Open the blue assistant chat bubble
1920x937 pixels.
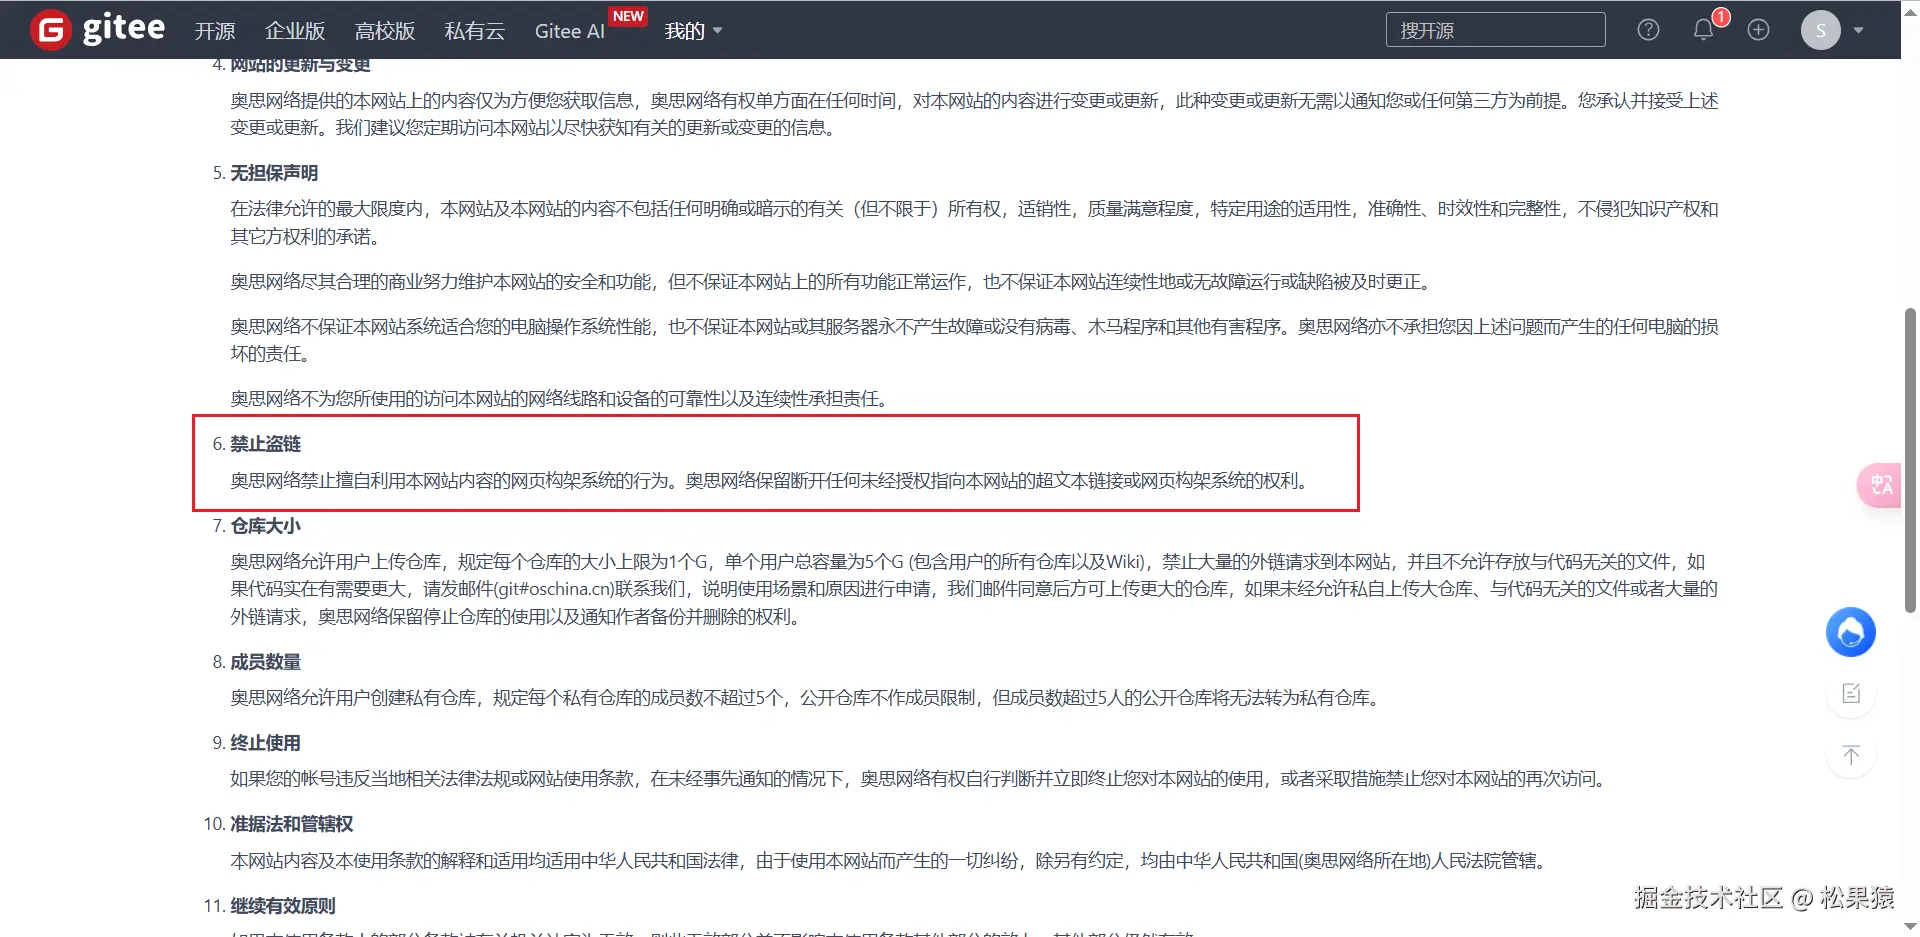pyautogui.click(x=1851, y=632)
